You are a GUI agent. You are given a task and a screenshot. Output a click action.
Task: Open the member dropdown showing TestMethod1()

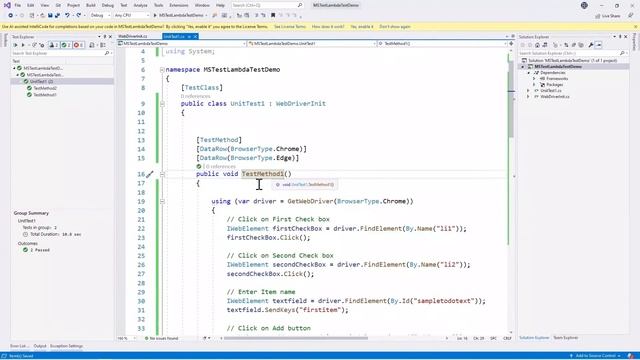pyautogui.click(x=442, y=43)
